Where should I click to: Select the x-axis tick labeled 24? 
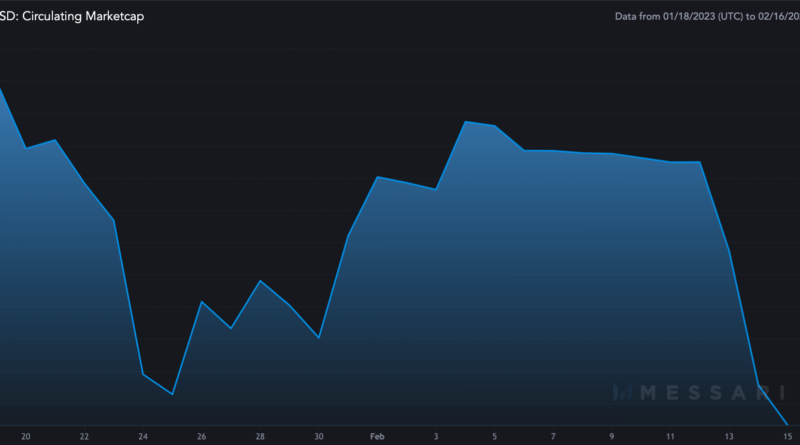[x=143, y=436]
